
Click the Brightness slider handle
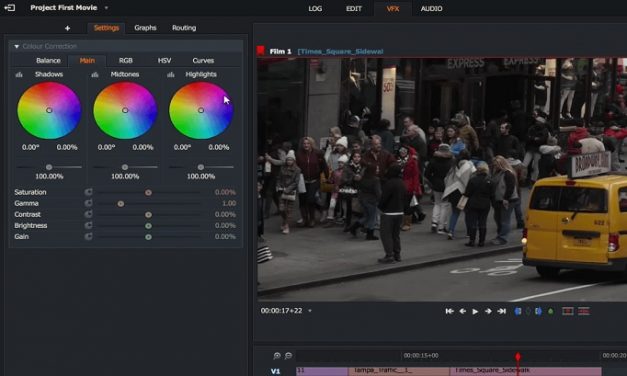click(x=148, y=226)
